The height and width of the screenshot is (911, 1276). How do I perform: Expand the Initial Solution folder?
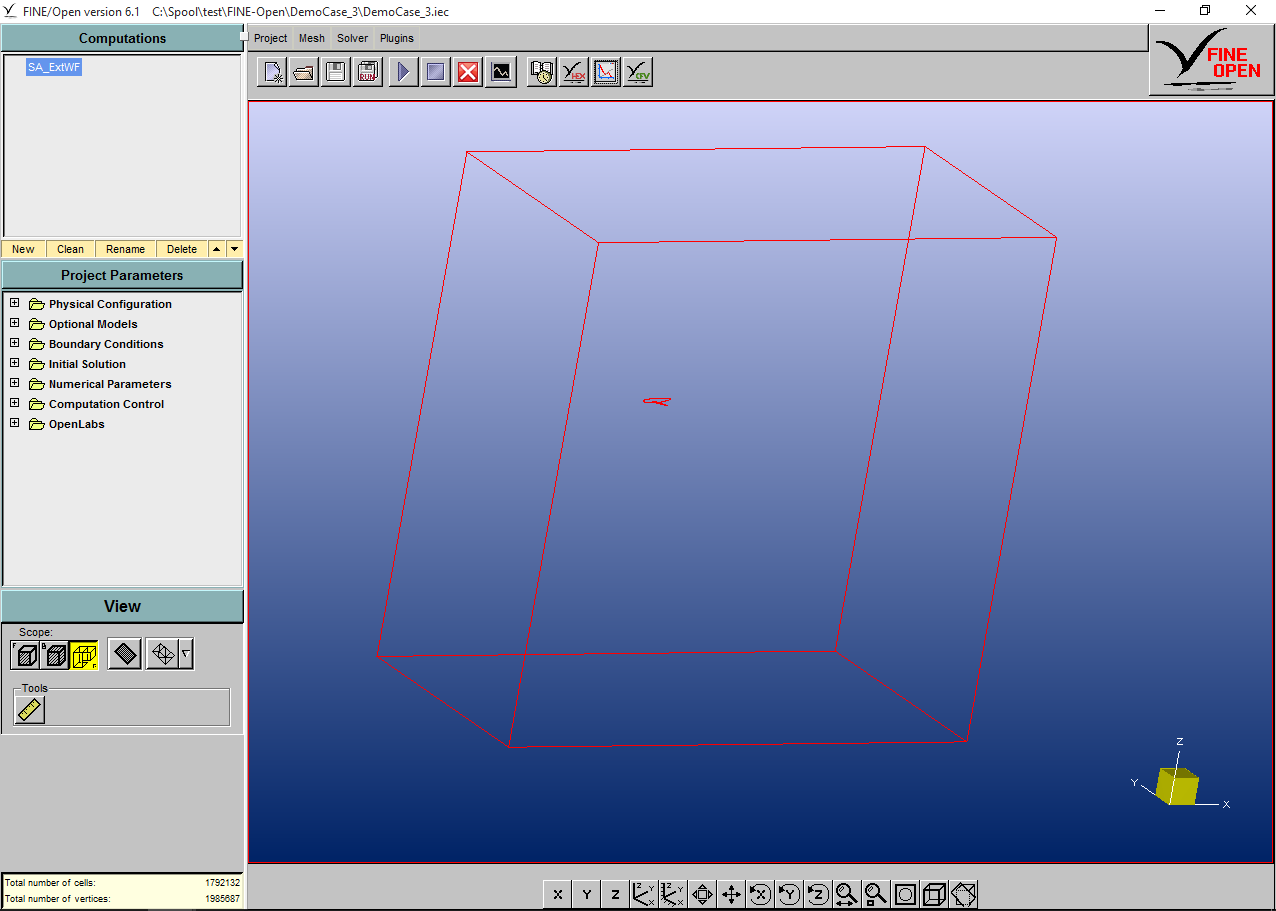15,363
